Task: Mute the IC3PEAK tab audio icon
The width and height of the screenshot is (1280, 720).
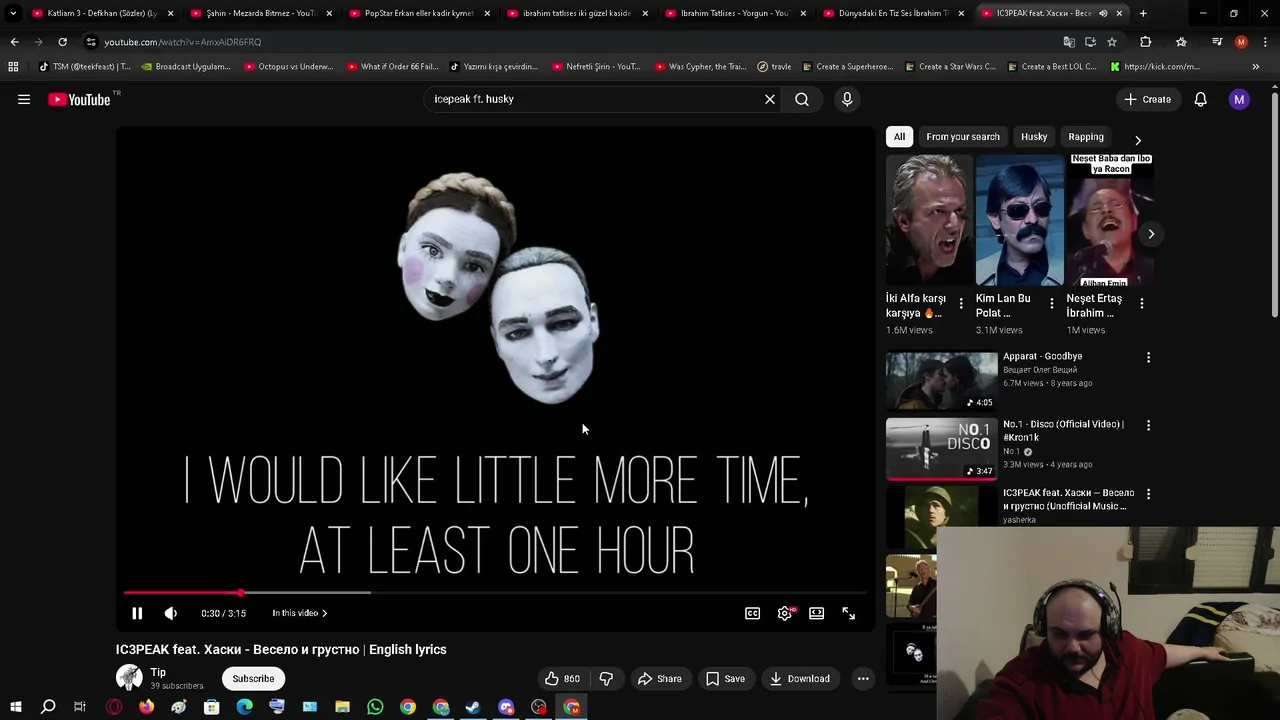Action: click(1103, 13)
